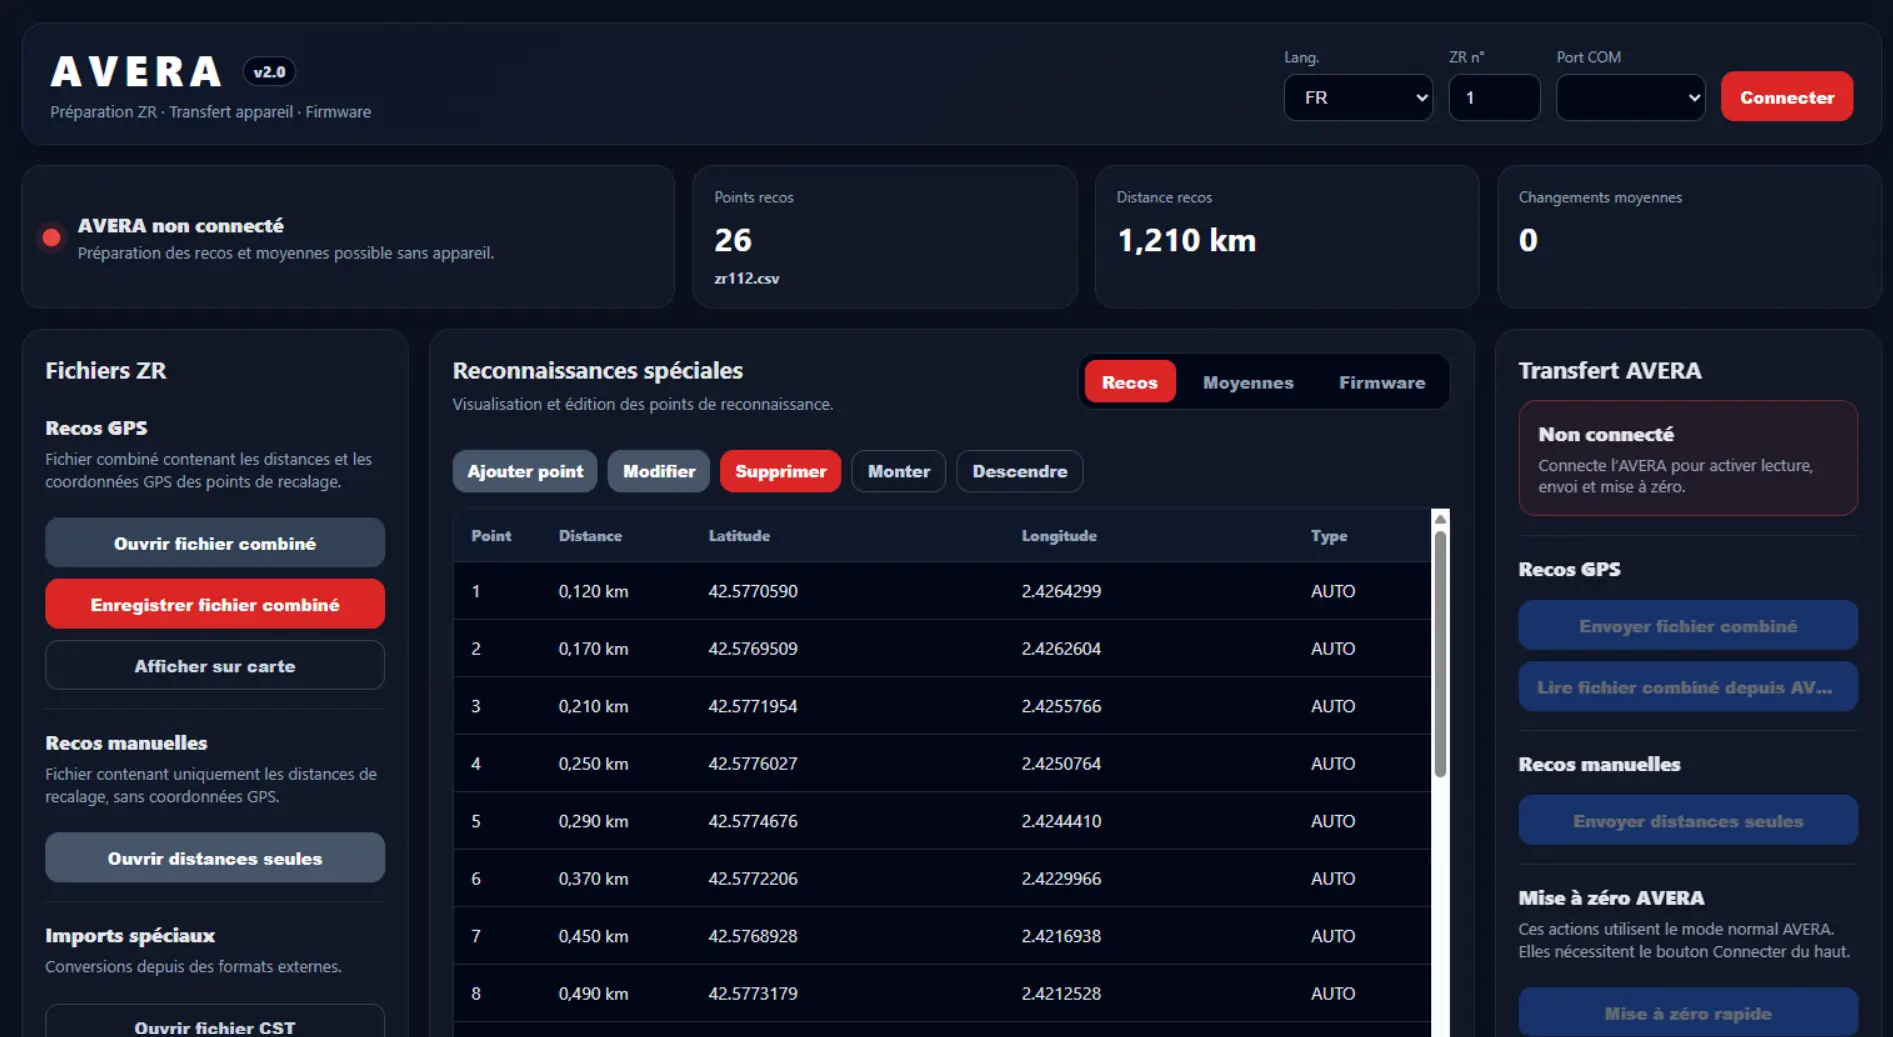Click the red Connecter button

click(x=1787, y=97)
